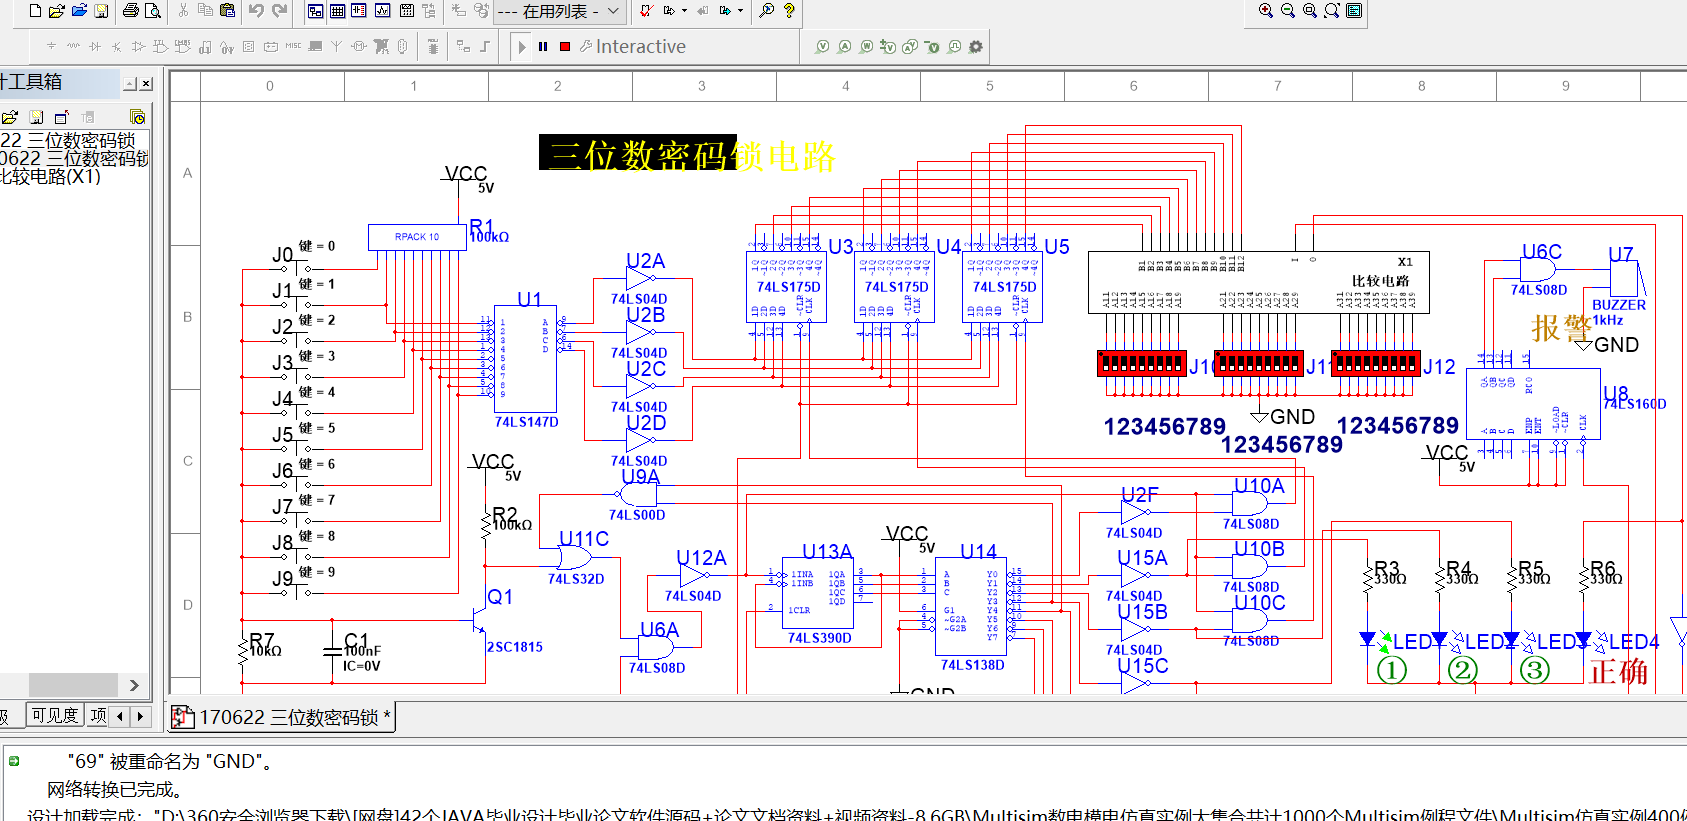Open Multisim help question mark
This screenshot has height=821, width=1687.
coord(789,11)
